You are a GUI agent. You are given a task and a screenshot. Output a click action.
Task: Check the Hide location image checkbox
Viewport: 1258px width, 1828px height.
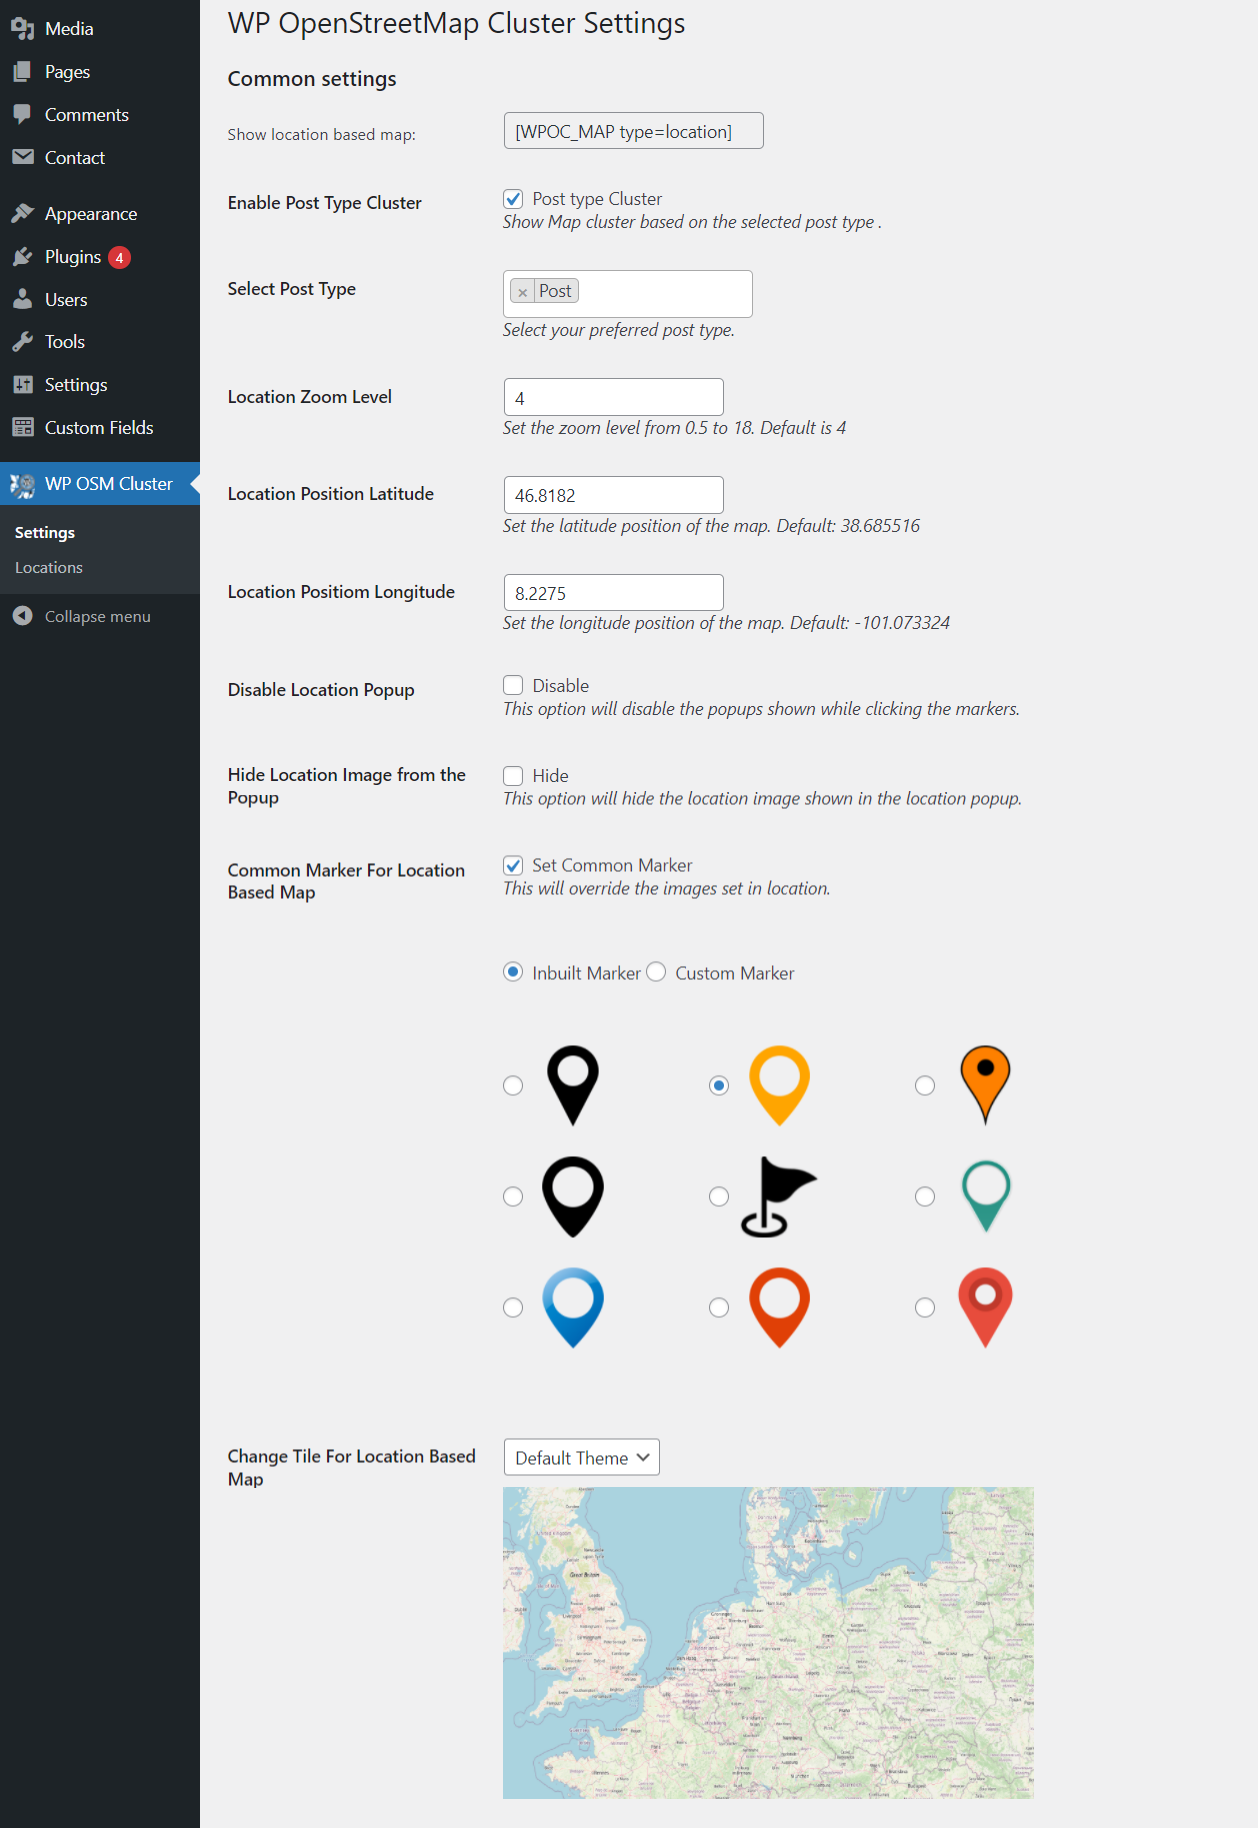(x=513, y=776)
